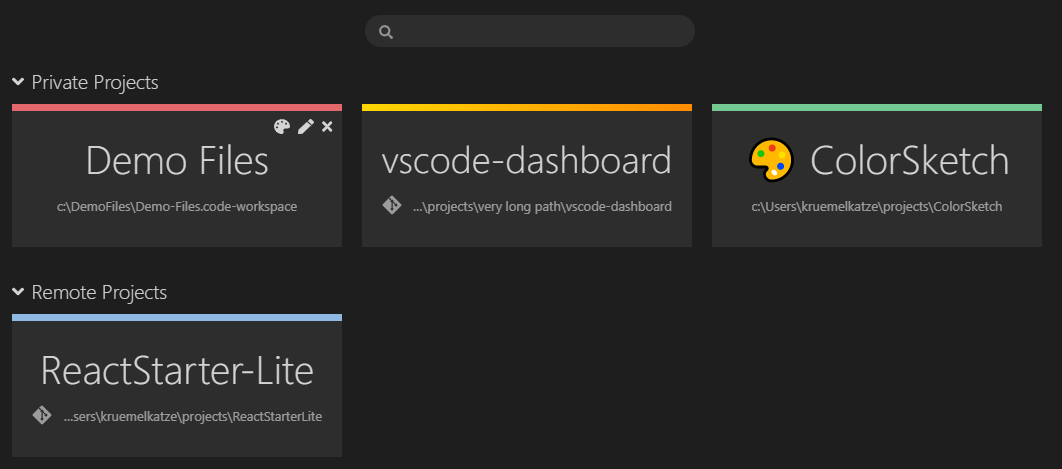Click the green color bar above ColorSketch

tap(876, 107)
